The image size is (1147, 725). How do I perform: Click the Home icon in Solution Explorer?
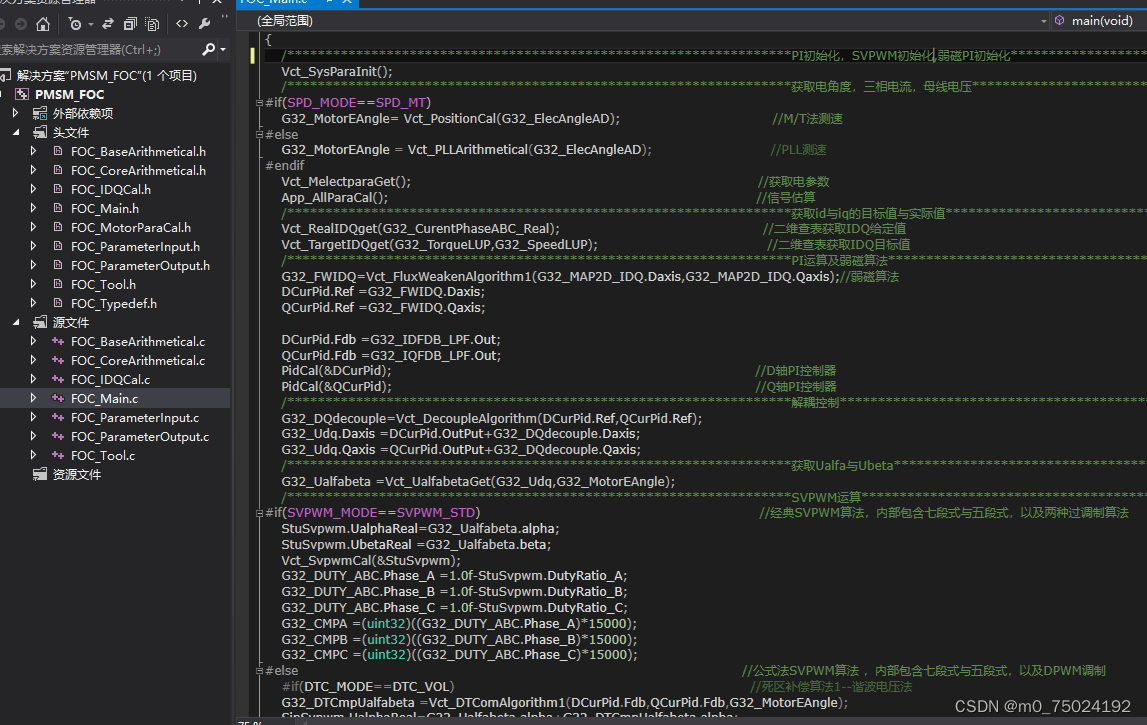(x=42, y=23)
